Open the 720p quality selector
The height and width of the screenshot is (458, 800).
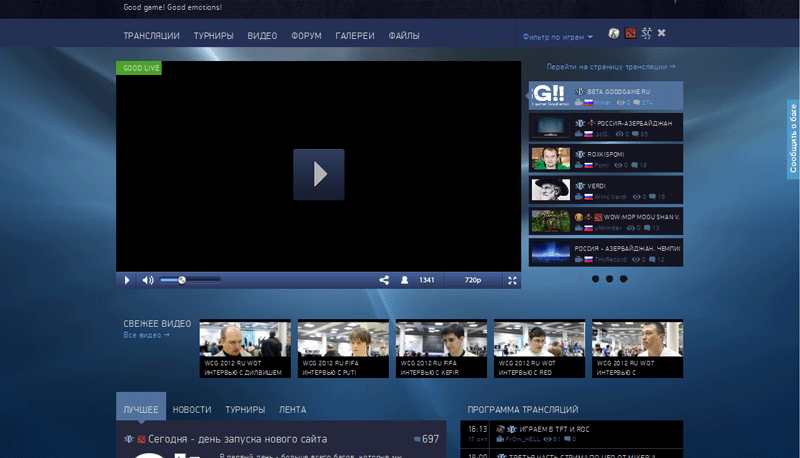pyautogui.click(x=472, y=280)
